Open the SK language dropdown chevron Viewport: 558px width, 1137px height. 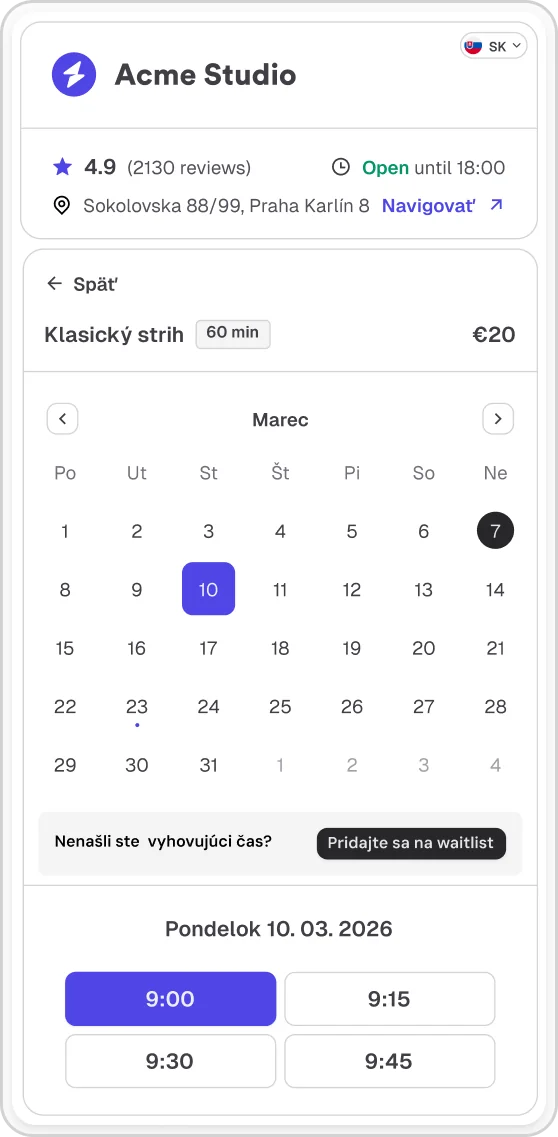(517, 46)
